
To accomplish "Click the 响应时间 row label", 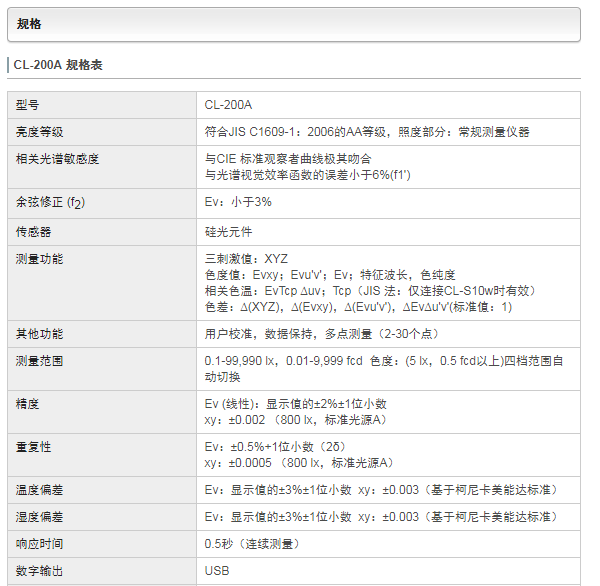I will coord(39,544).
